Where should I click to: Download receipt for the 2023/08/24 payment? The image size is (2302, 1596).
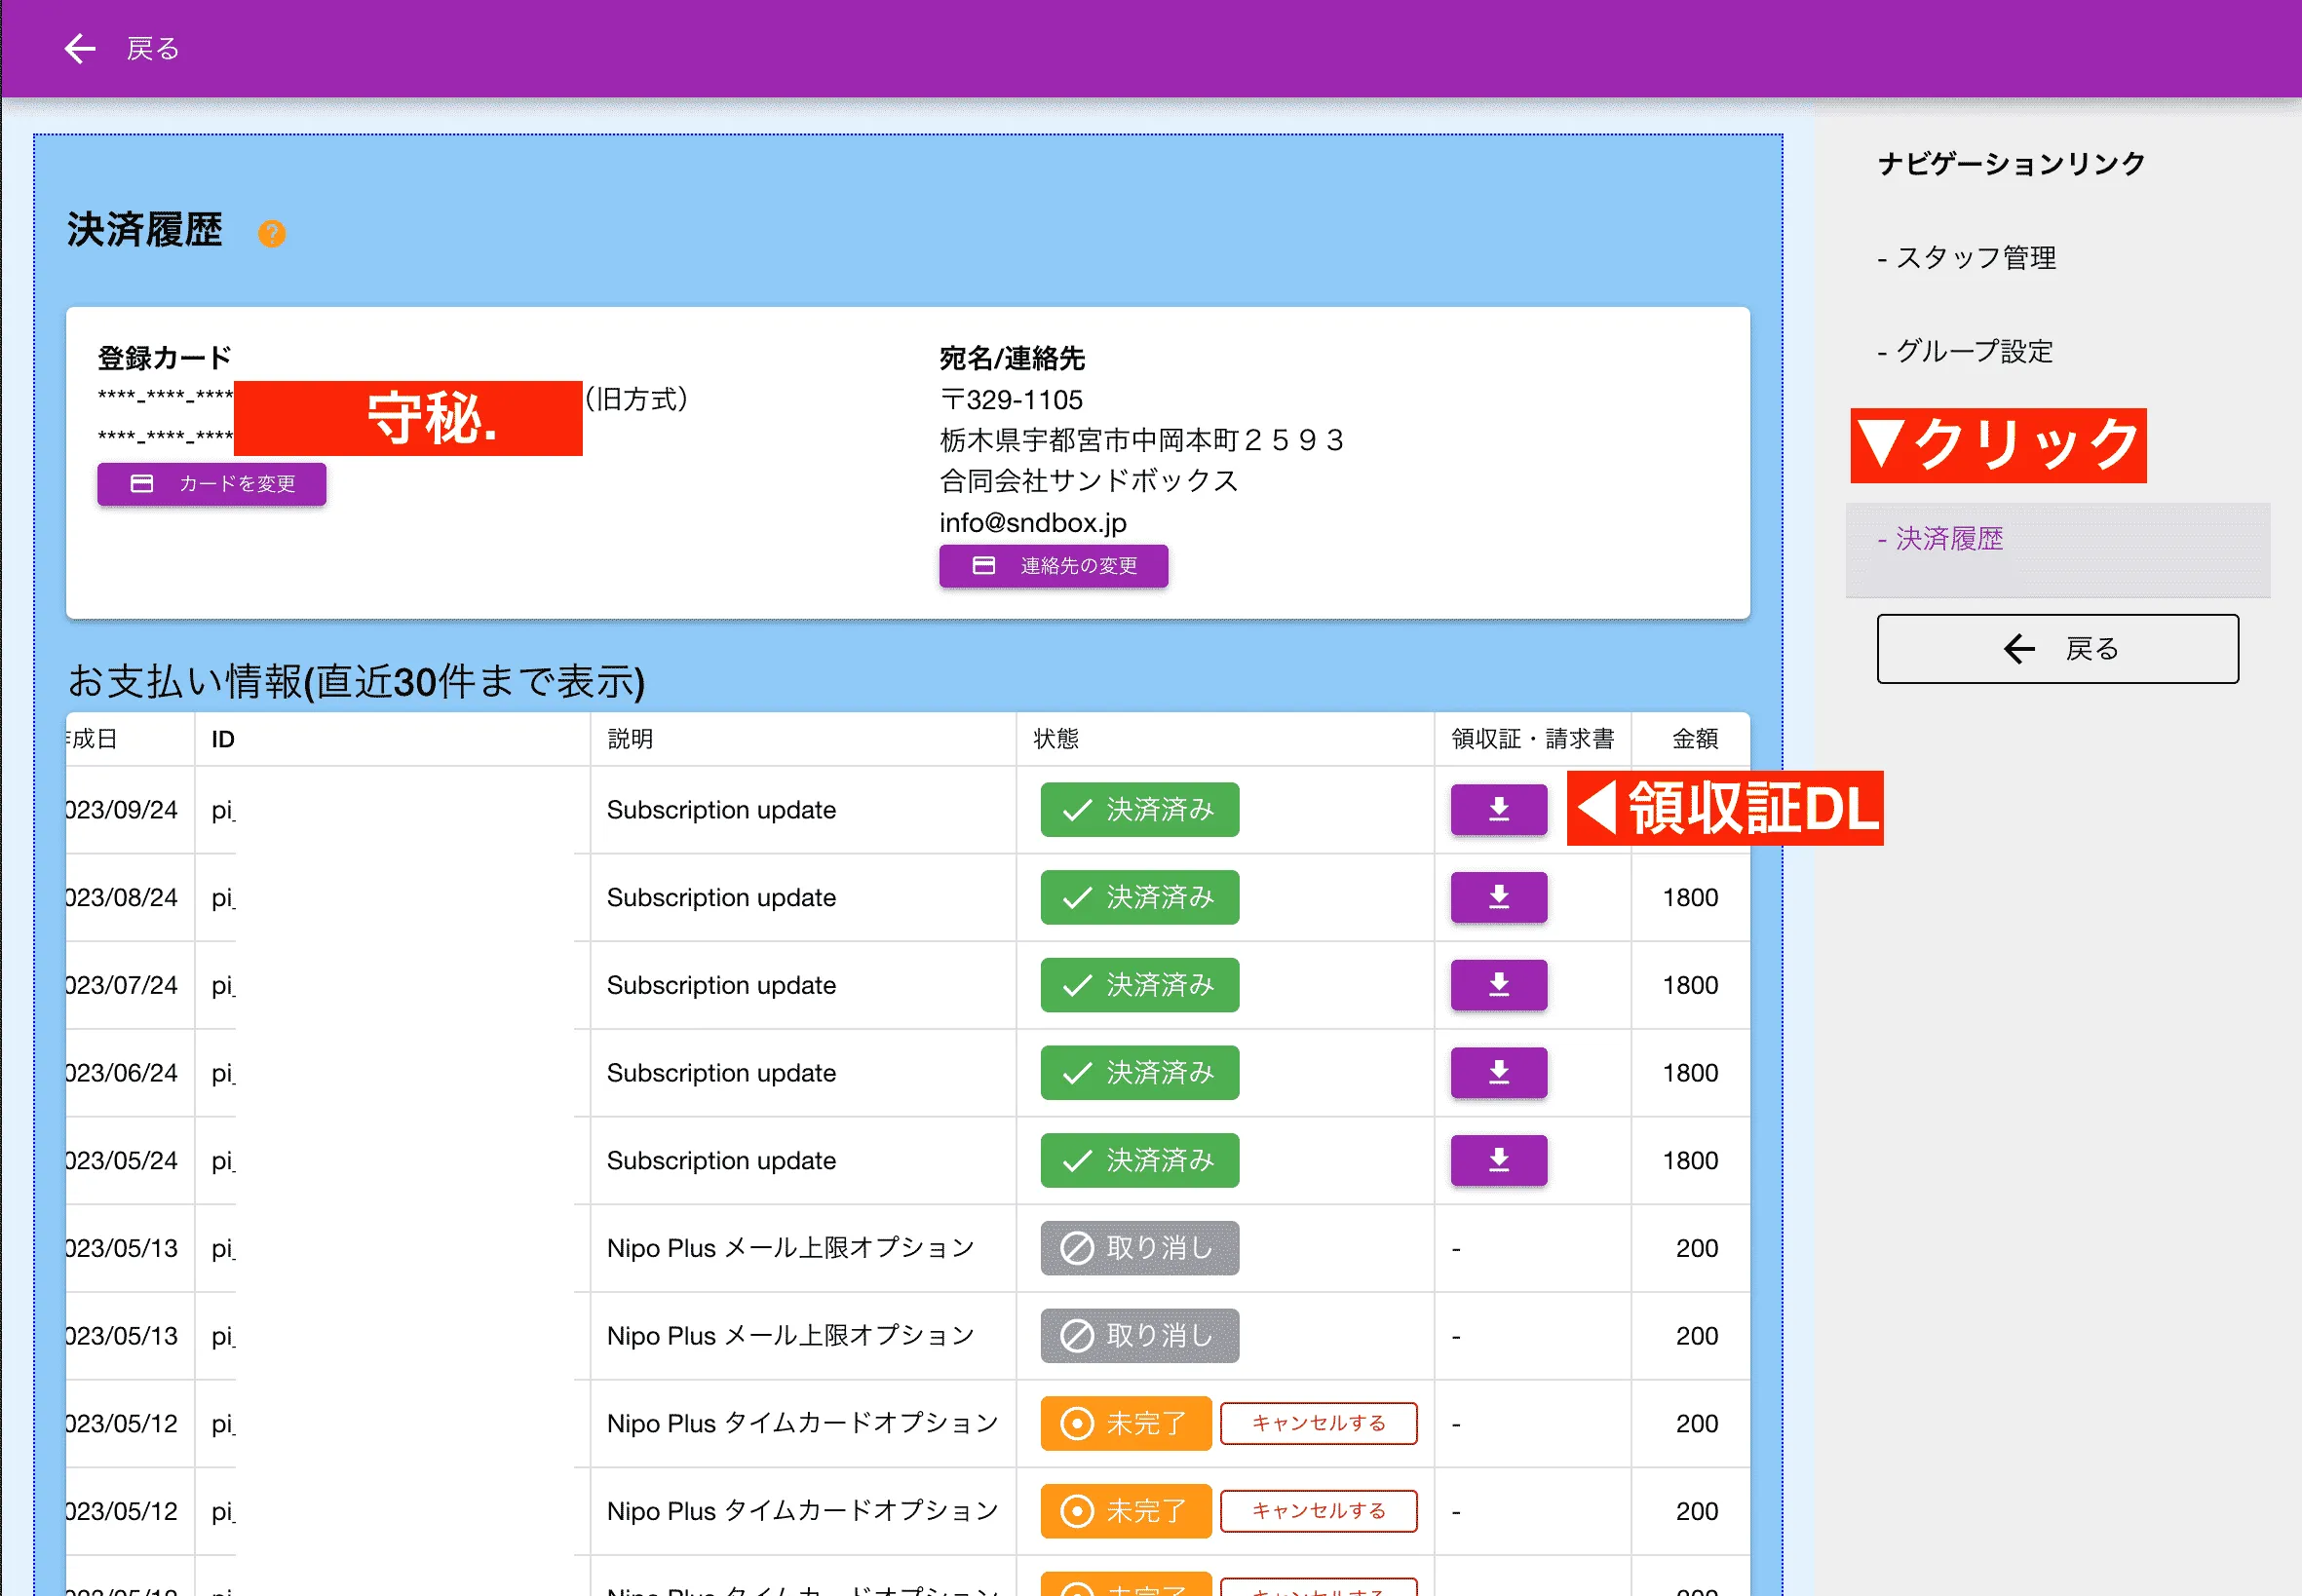point(1498,897)
